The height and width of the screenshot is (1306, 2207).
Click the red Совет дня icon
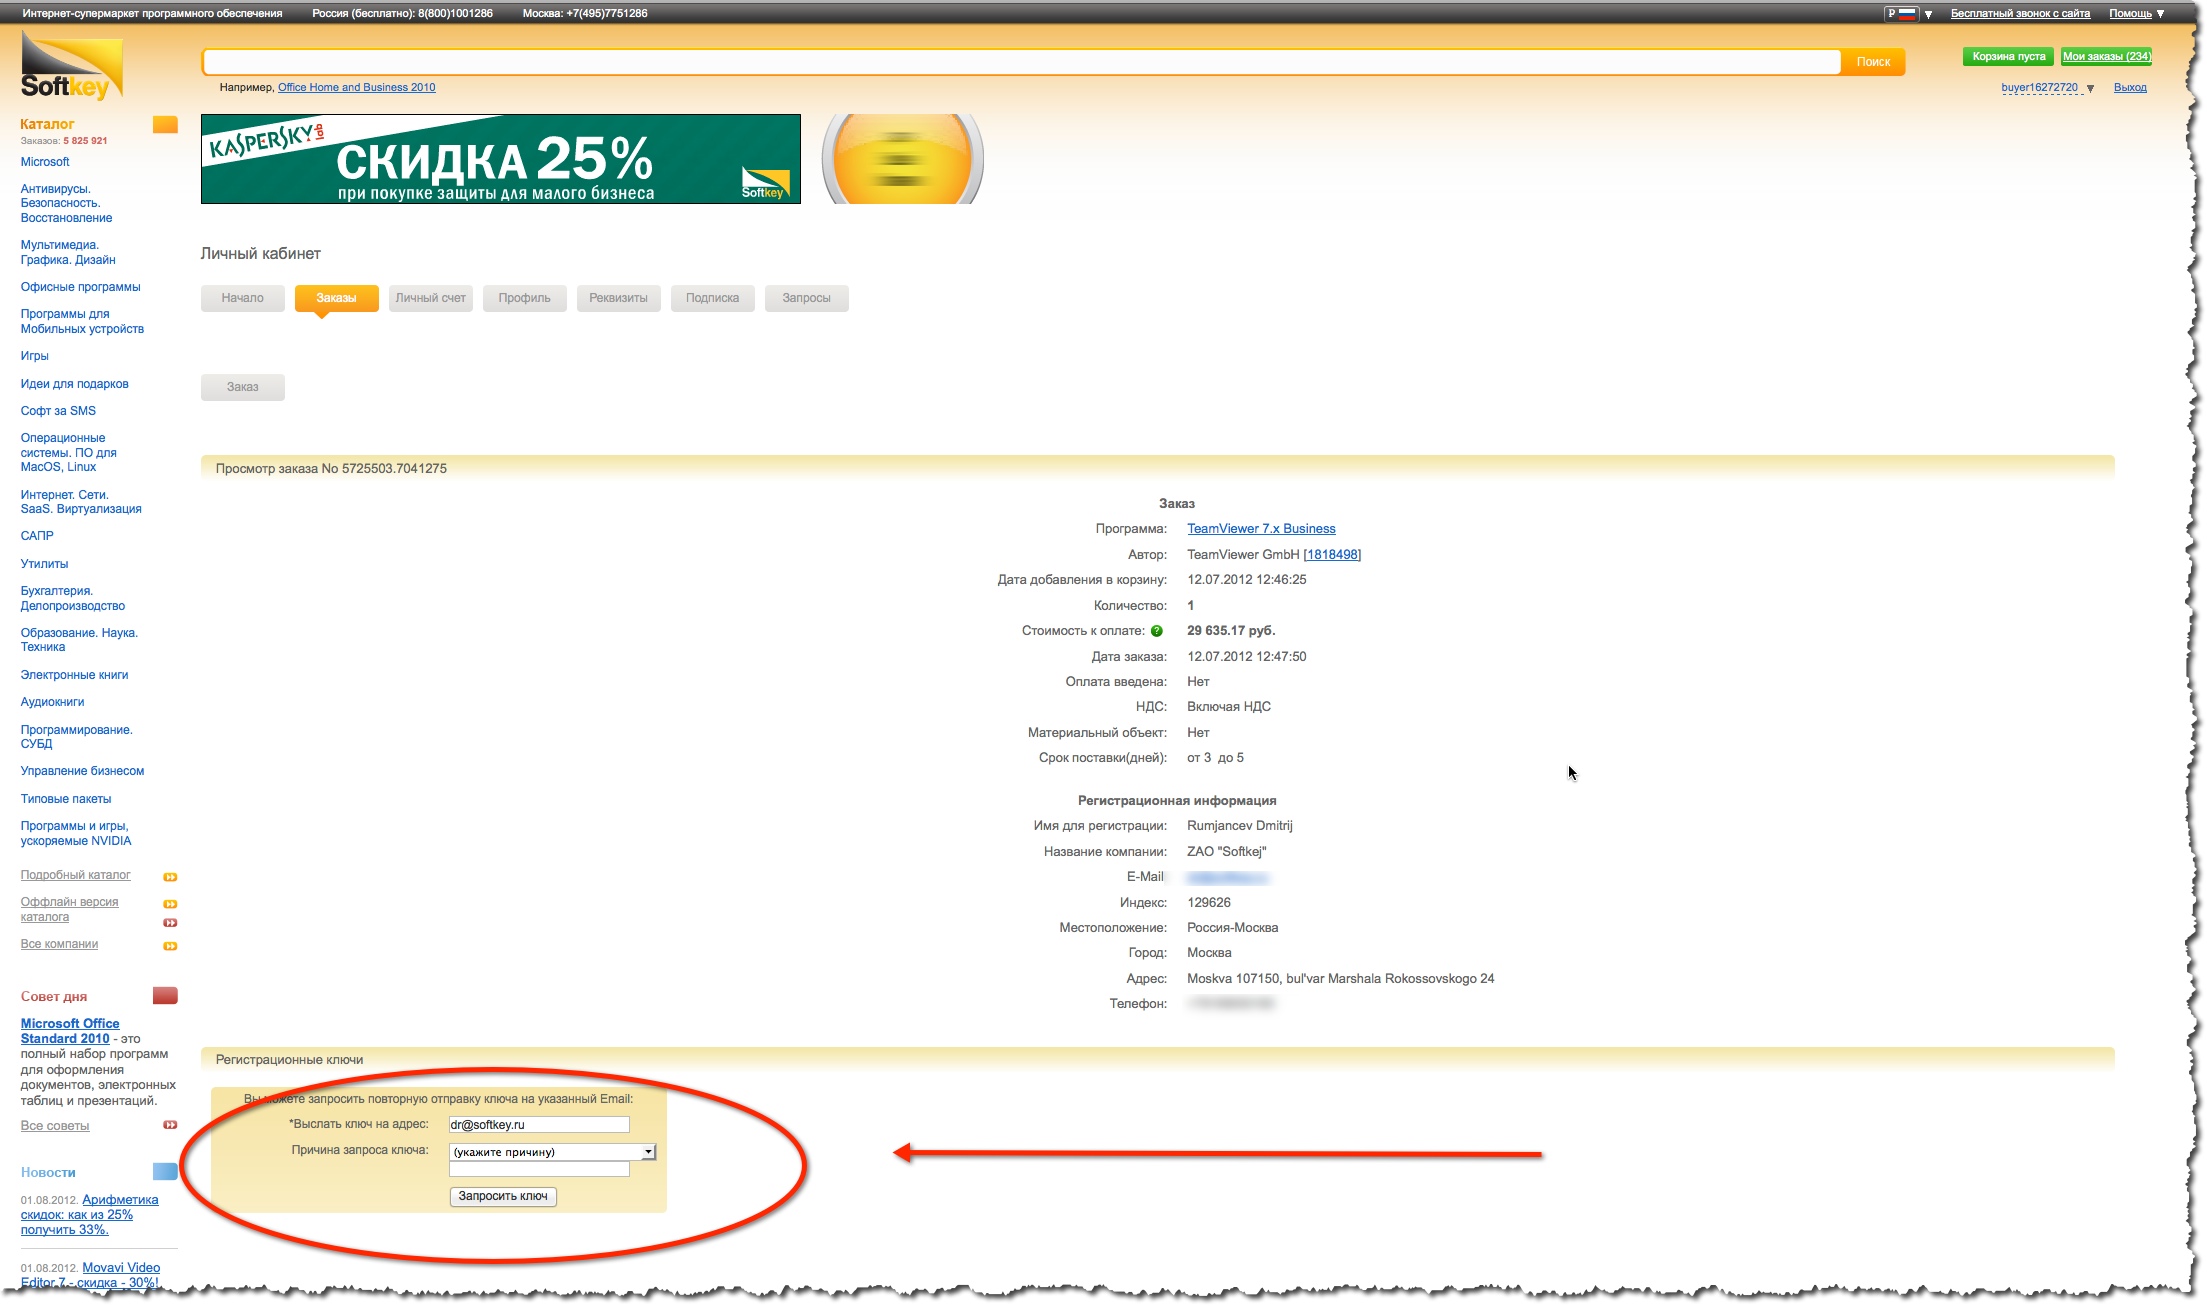(165, 996)
